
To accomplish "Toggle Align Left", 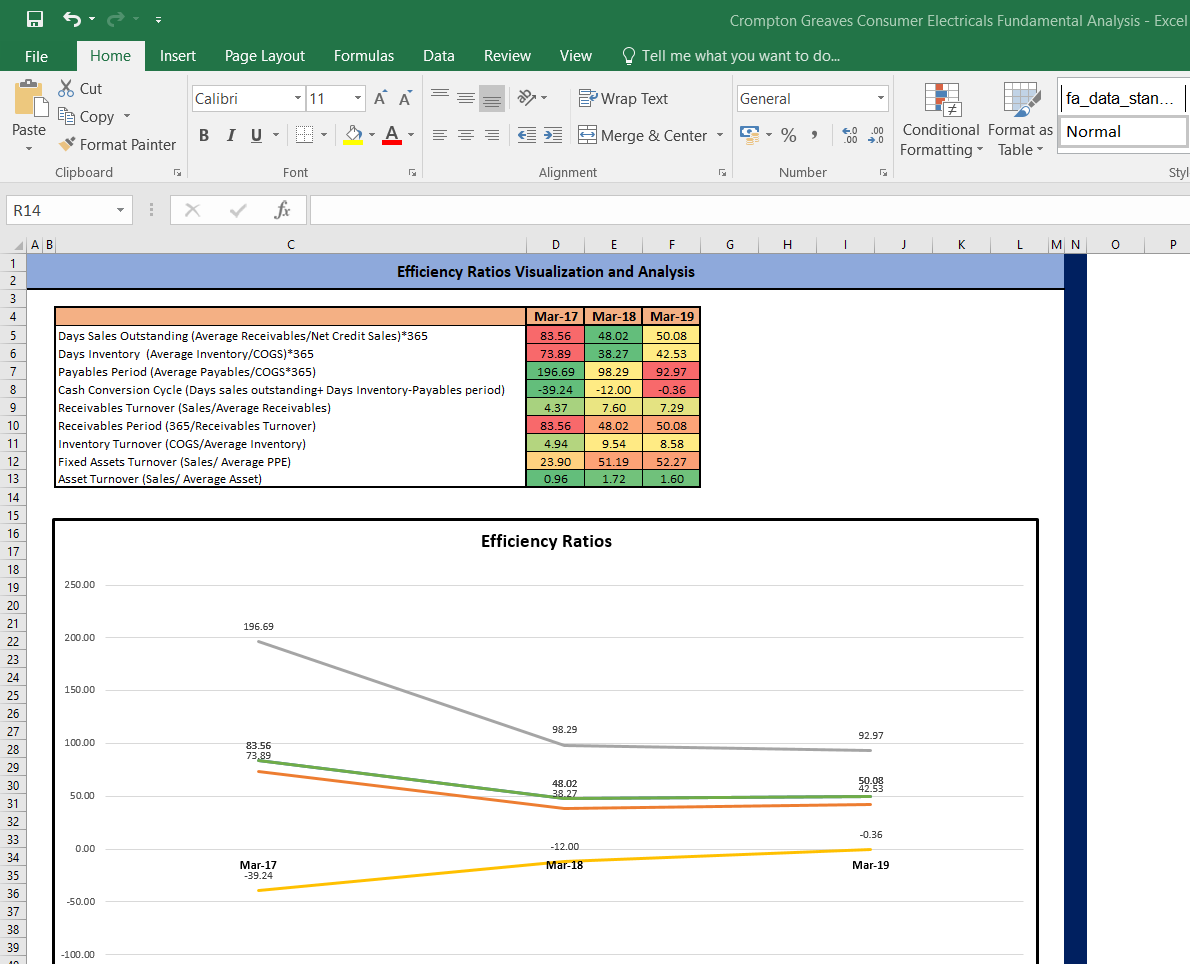I will 440,135.
